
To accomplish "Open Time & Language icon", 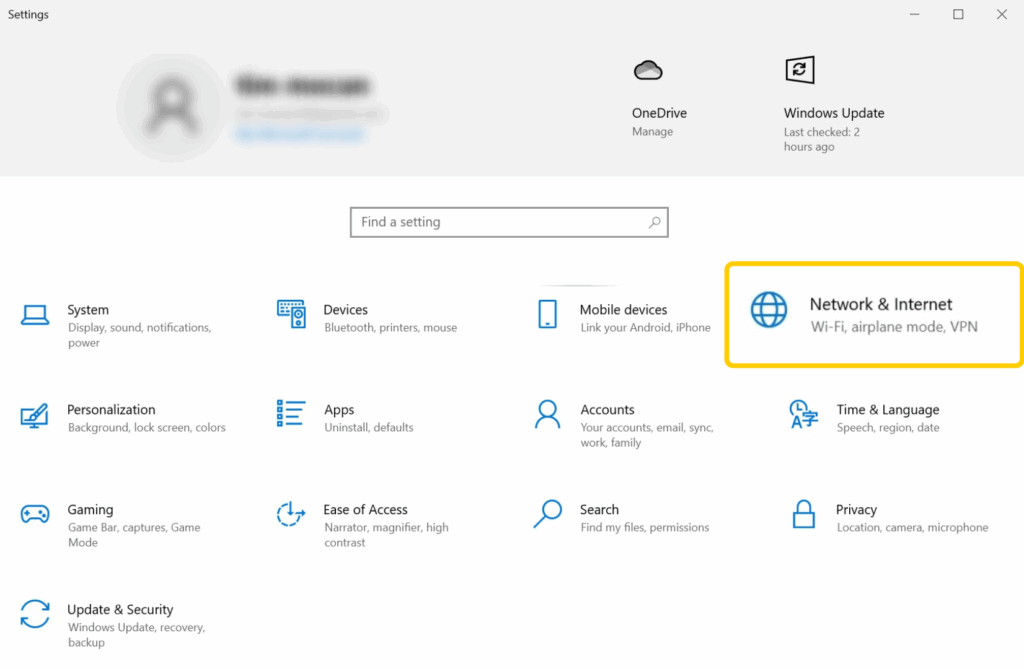I will point(803,414).
